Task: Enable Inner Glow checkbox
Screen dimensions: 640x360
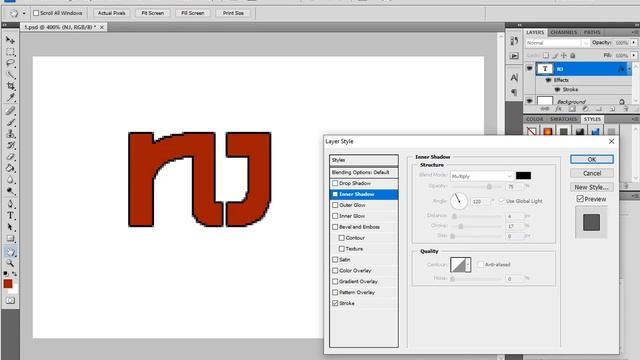Action: (x=335, y=216)
